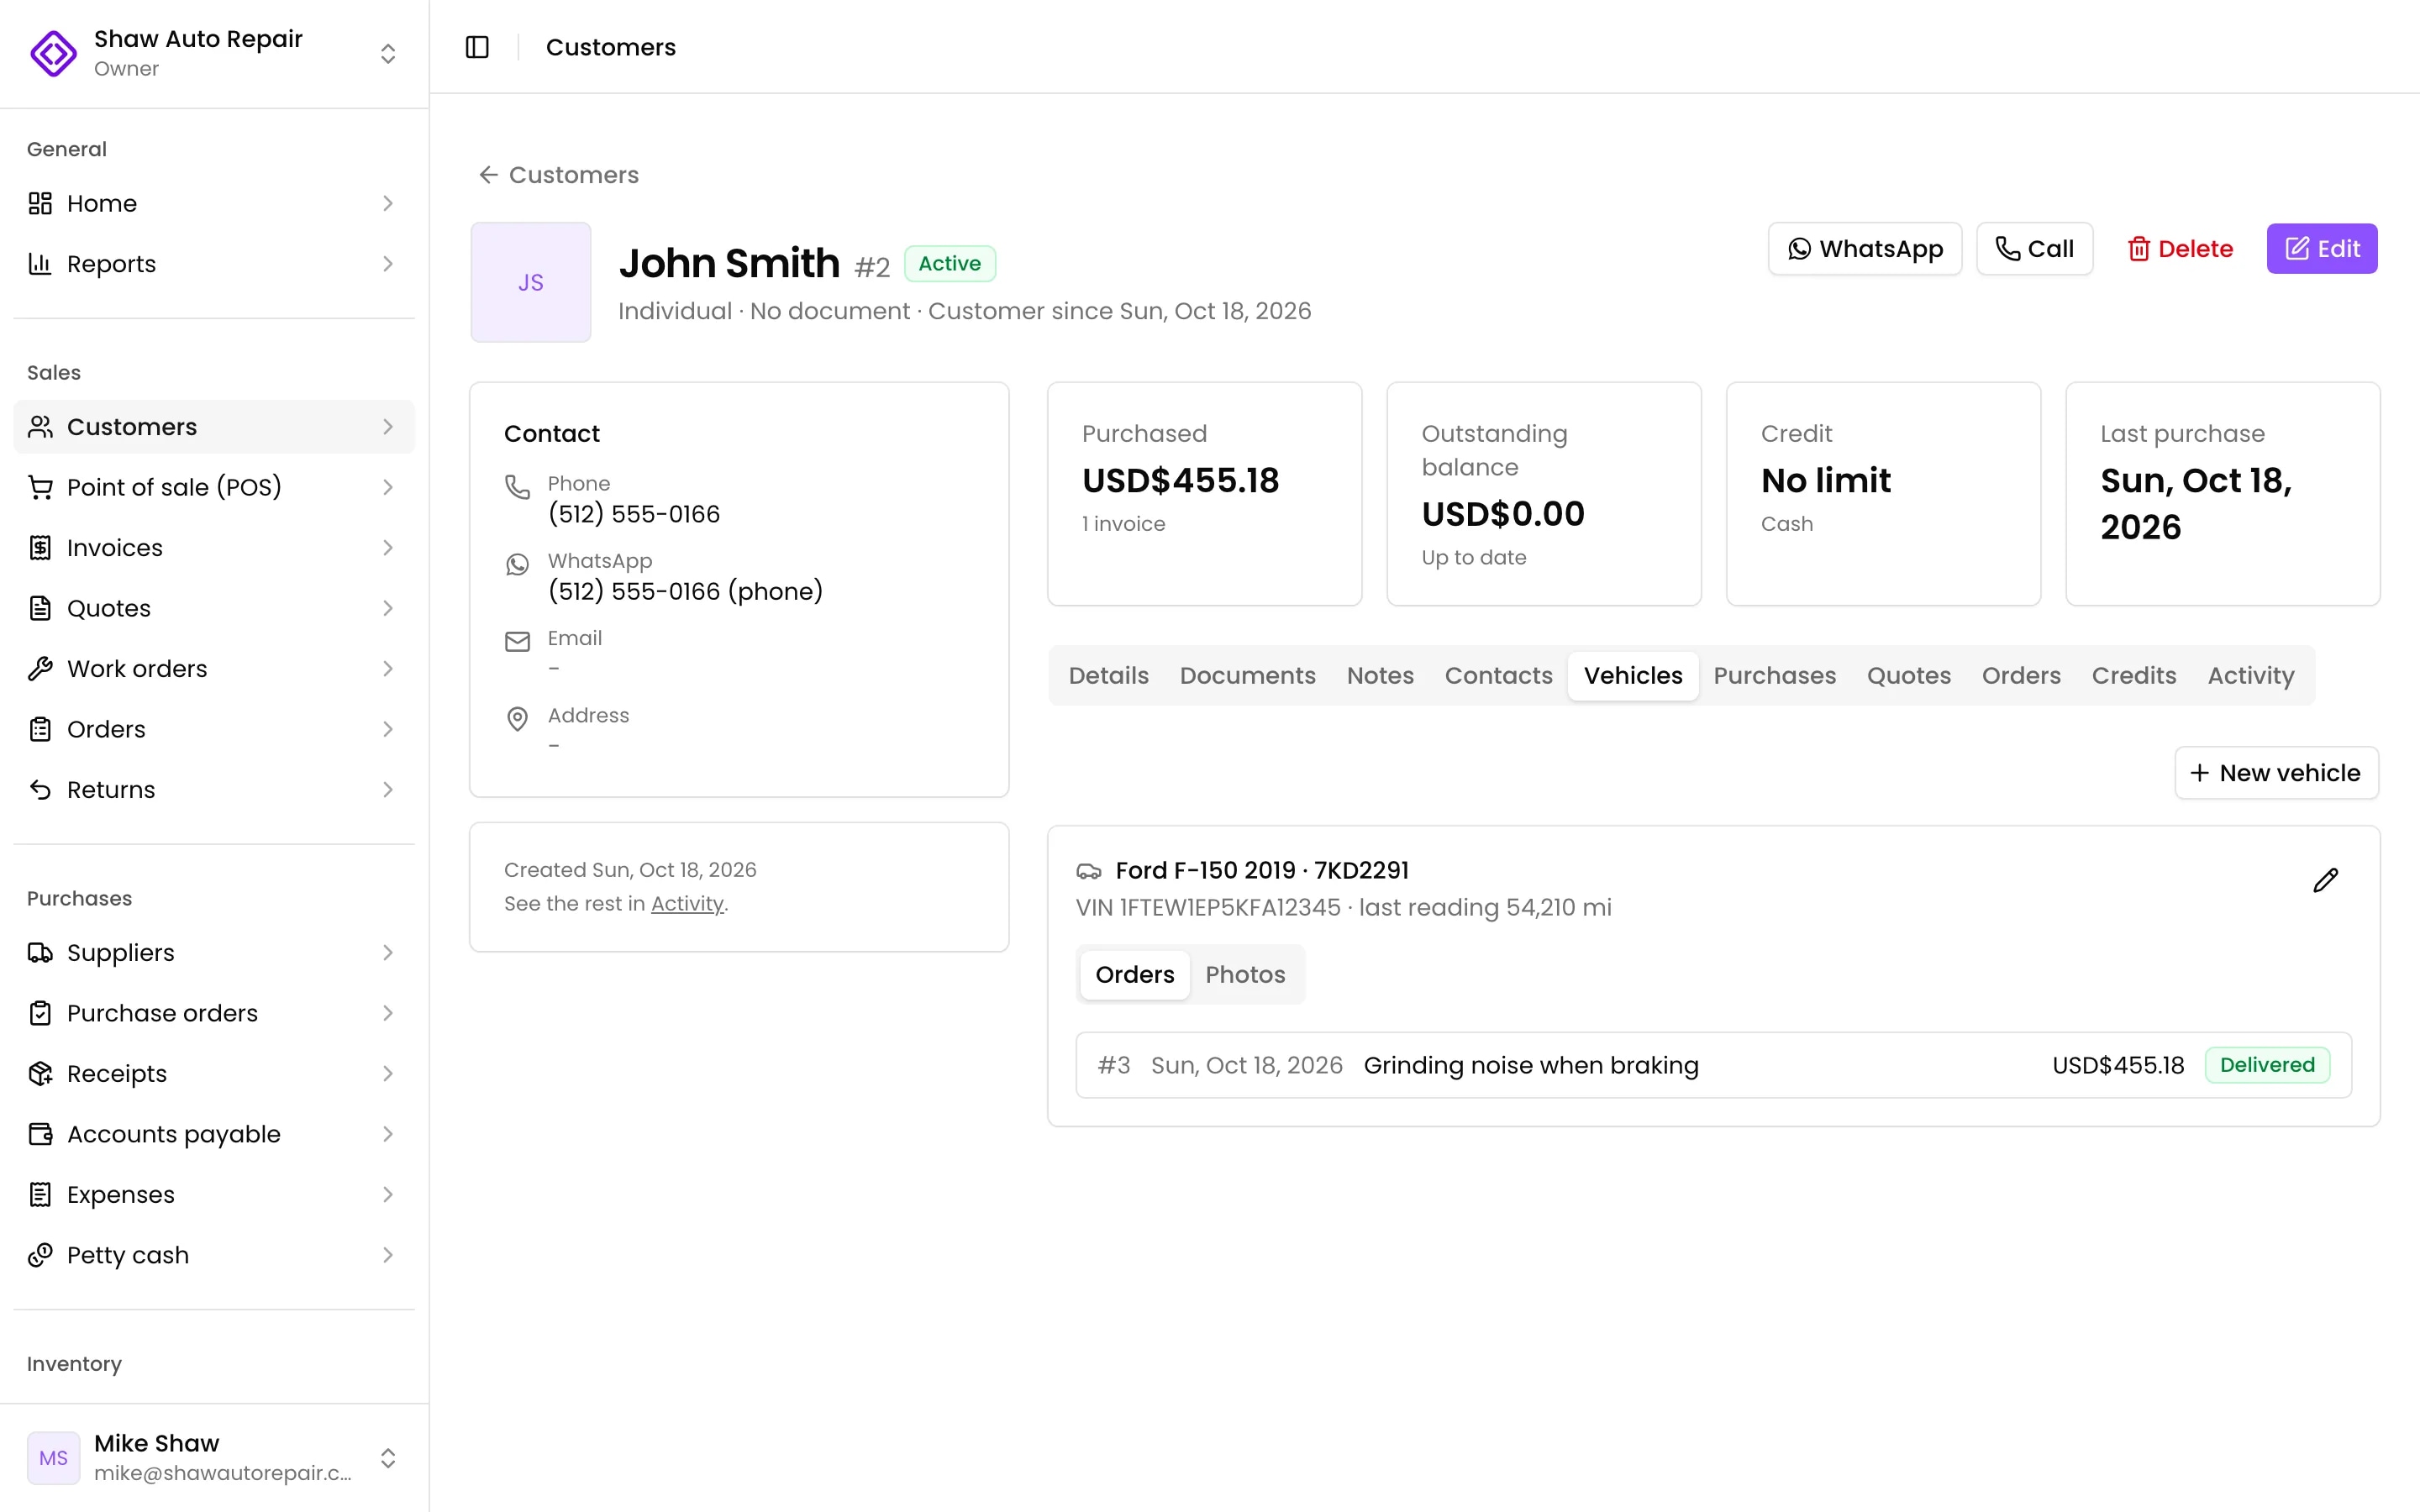Select the Activity tab

click(2250, 676)
